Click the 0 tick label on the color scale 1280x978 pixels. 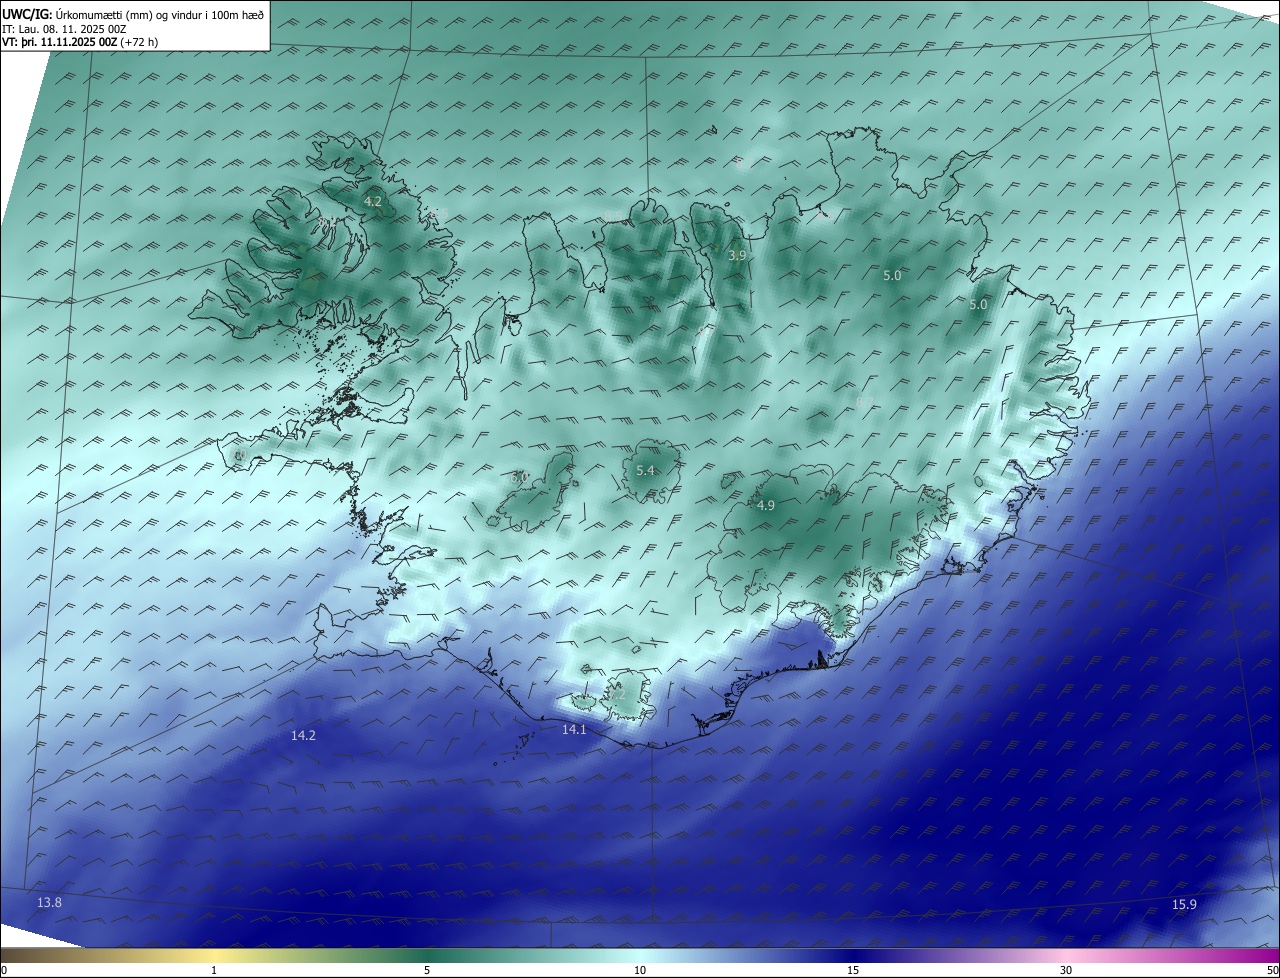(x=4, y=970)
